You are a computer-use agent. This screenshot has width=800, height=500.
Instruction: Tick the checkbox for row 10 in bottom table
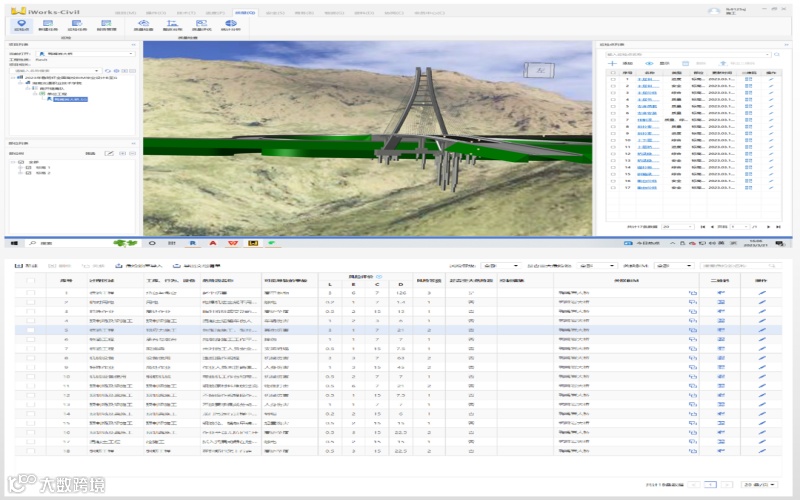tap(30, 376)
